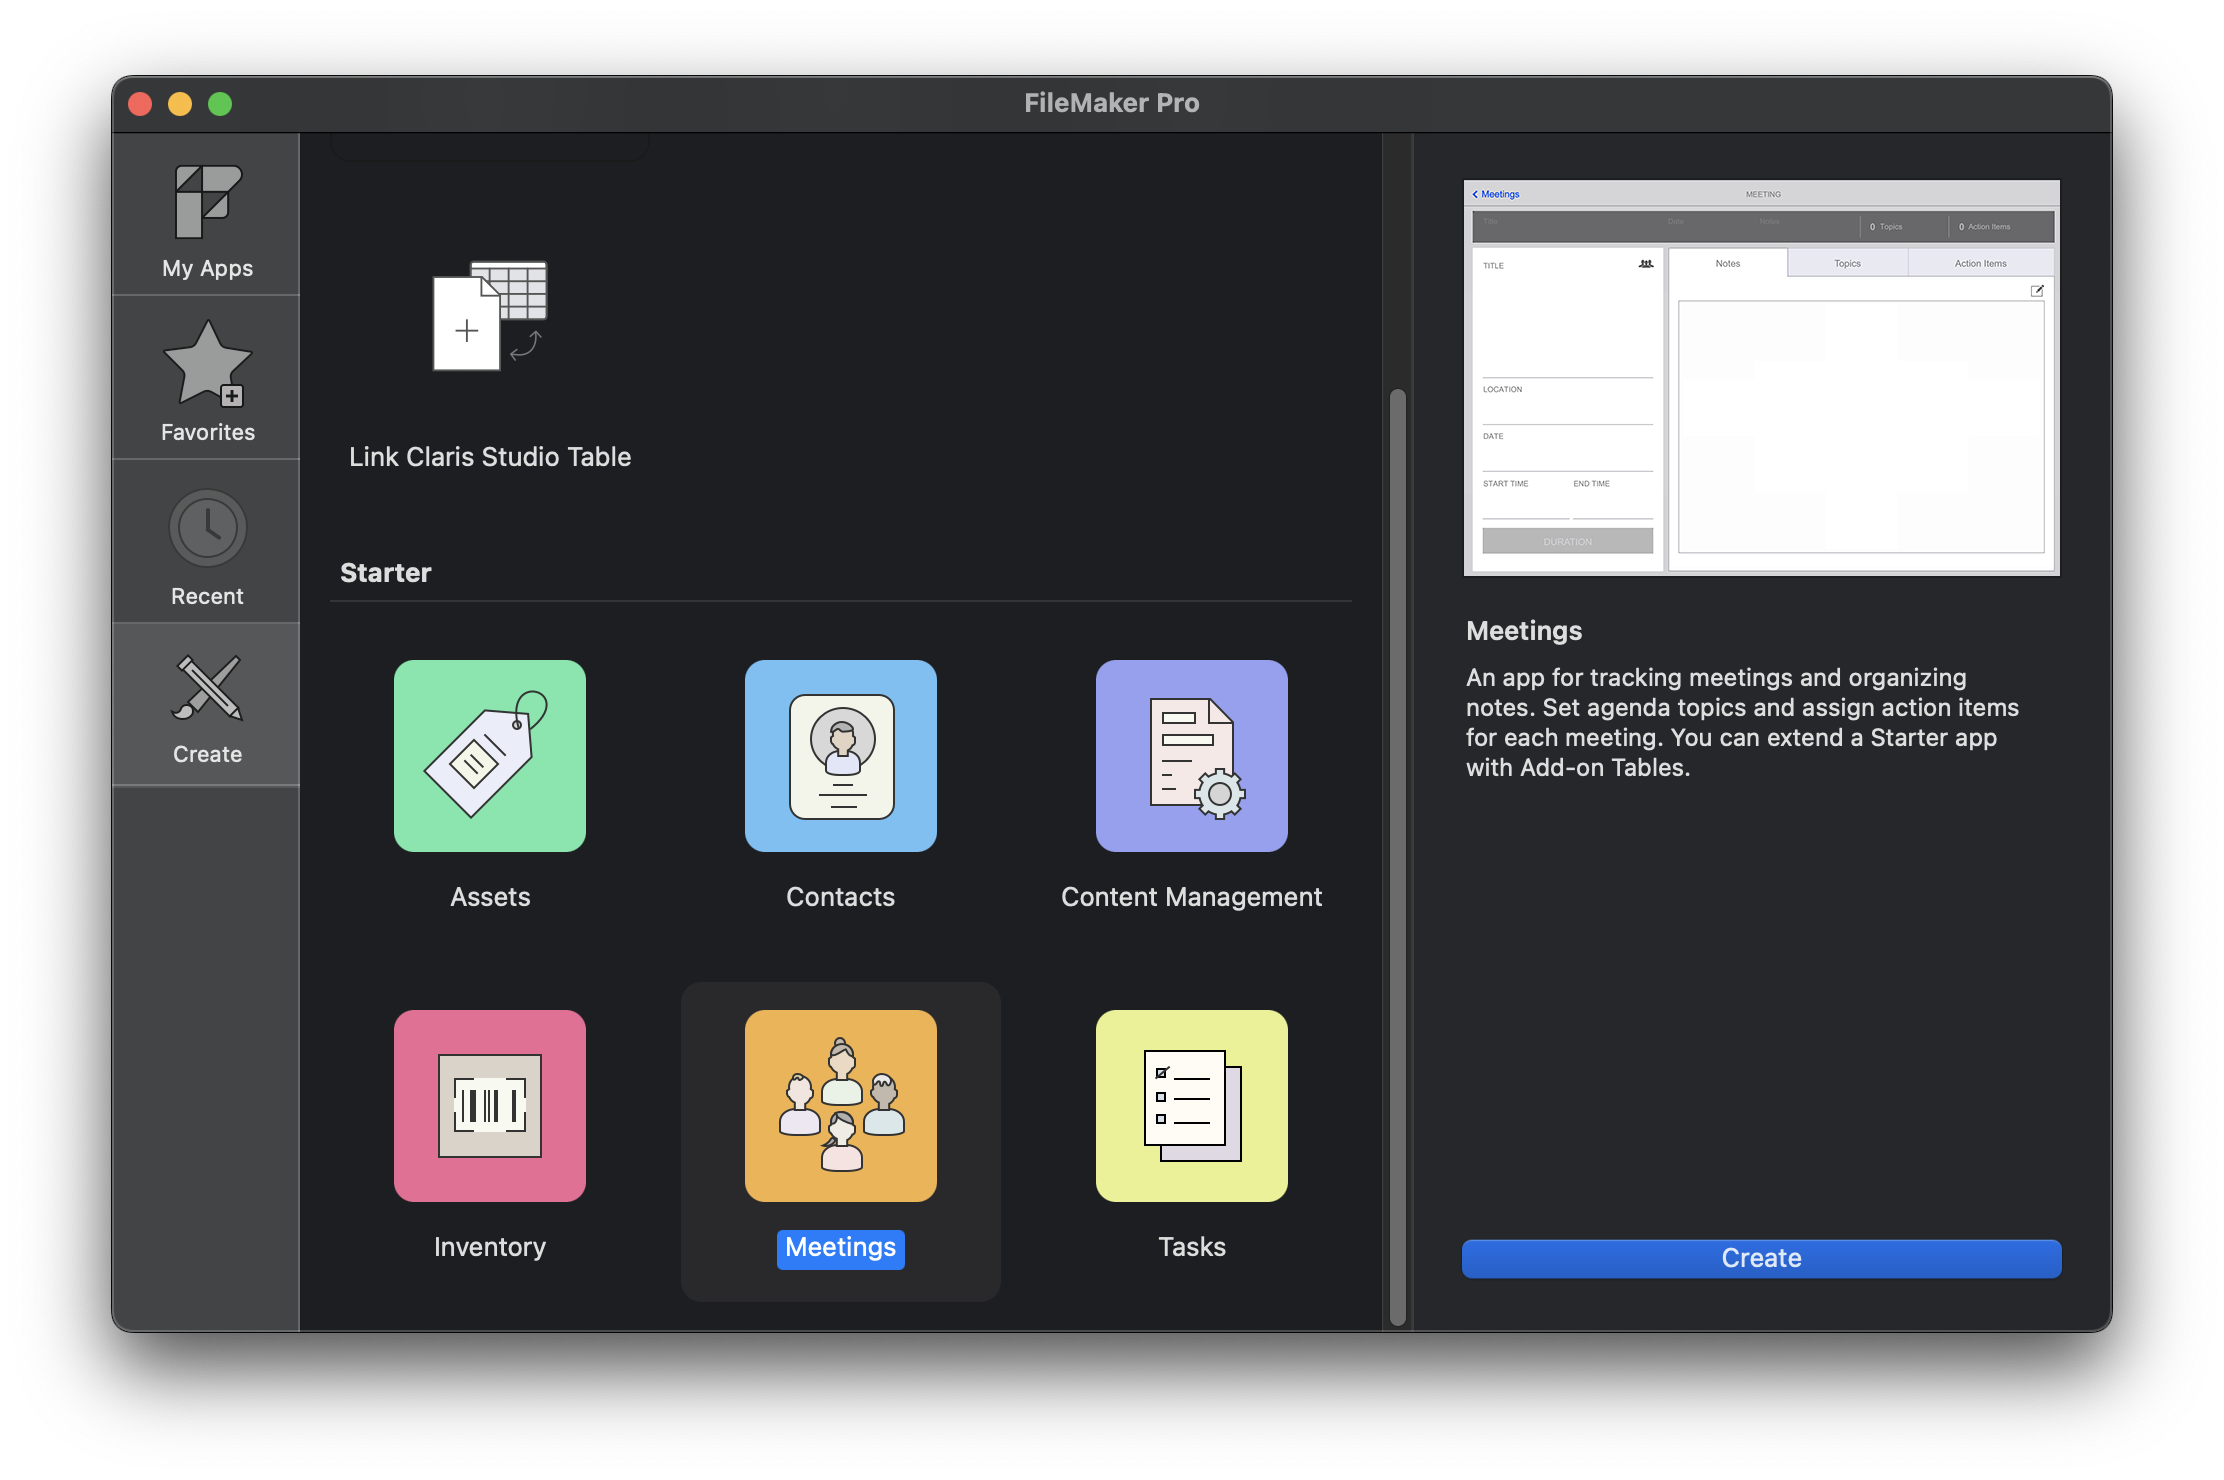This screenshot has height=1480, width=2224.
Task: Click the Assets label text
Action: (490, 897)
